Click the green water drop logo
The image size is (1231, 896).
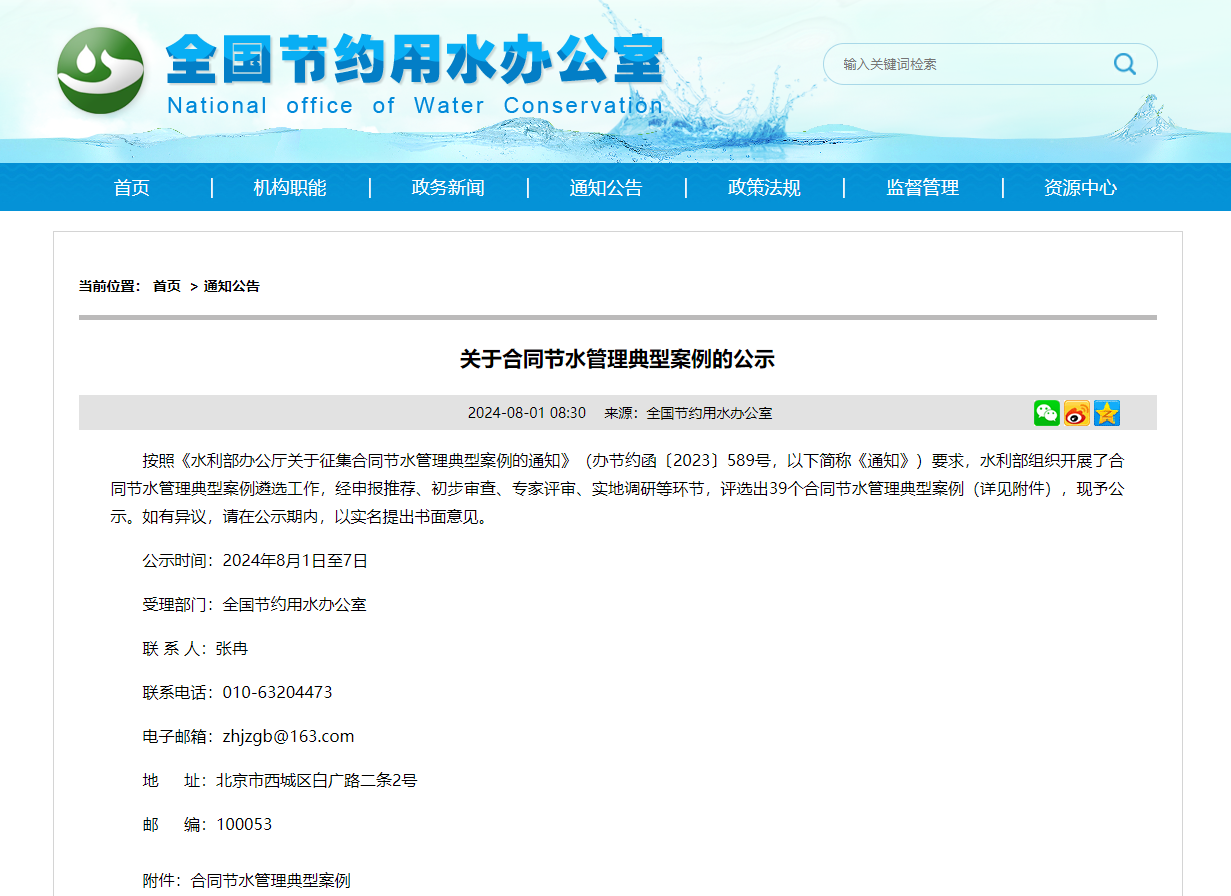[x=100, y=70]
